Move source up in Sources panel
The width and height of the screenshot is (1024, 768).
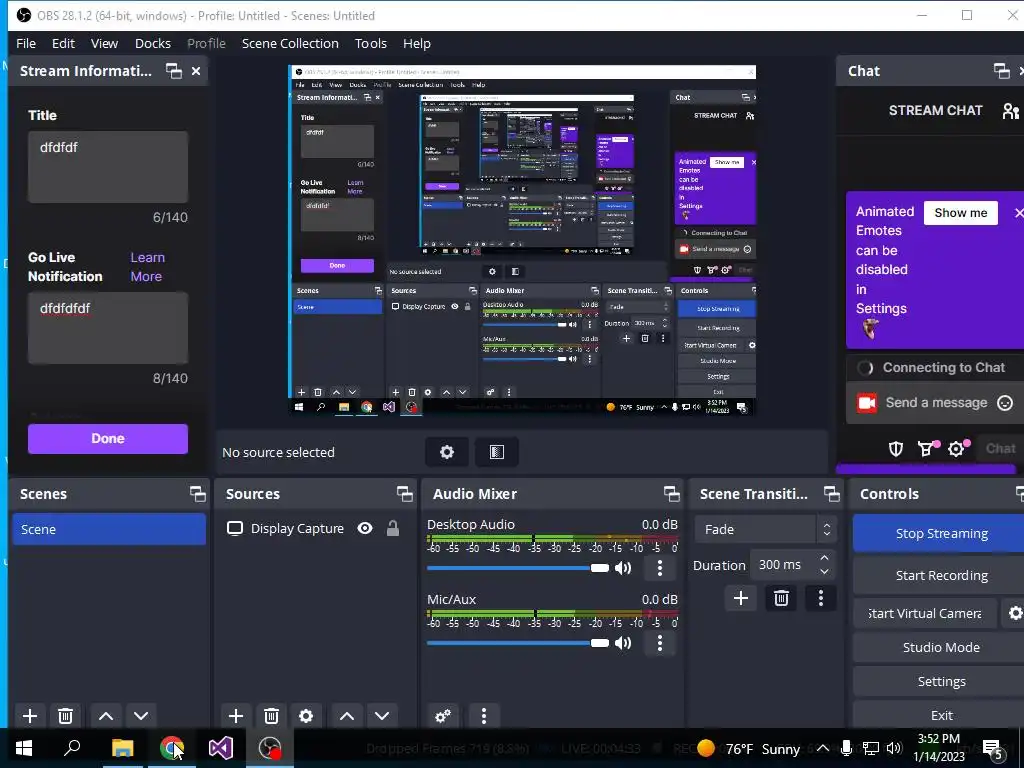(x=347, y=716)
